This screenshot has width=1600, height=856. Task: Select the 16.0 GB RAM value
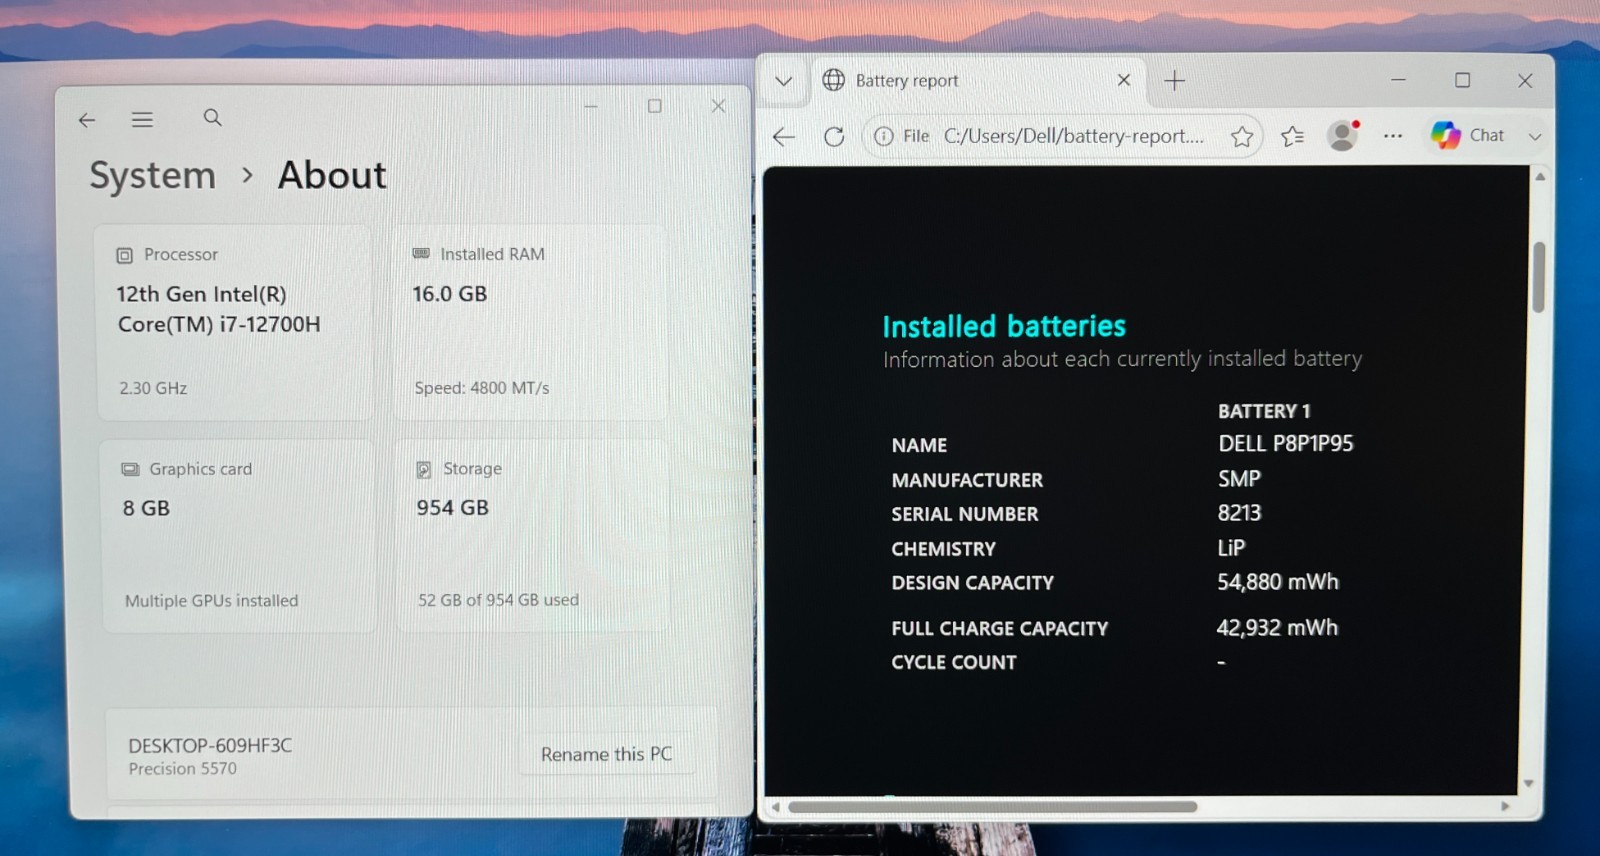coord(450,294)
